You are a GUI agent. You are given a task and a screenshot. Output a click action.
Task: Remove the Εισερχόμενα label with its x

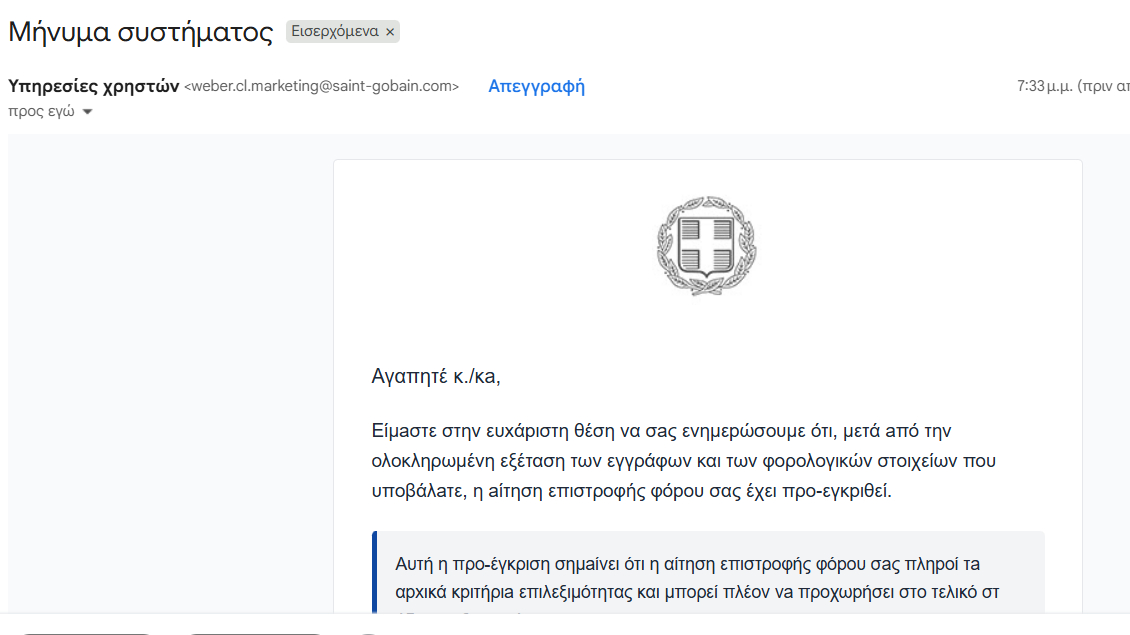[x=390, y=32]
